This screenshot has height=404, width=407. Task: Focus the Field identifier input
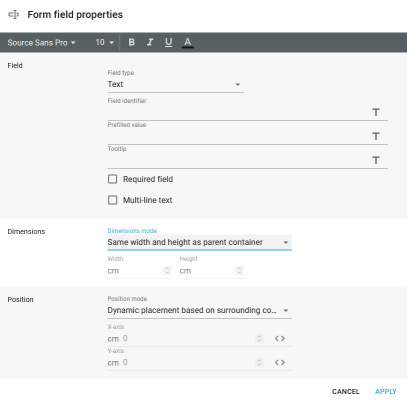[239, 113]
